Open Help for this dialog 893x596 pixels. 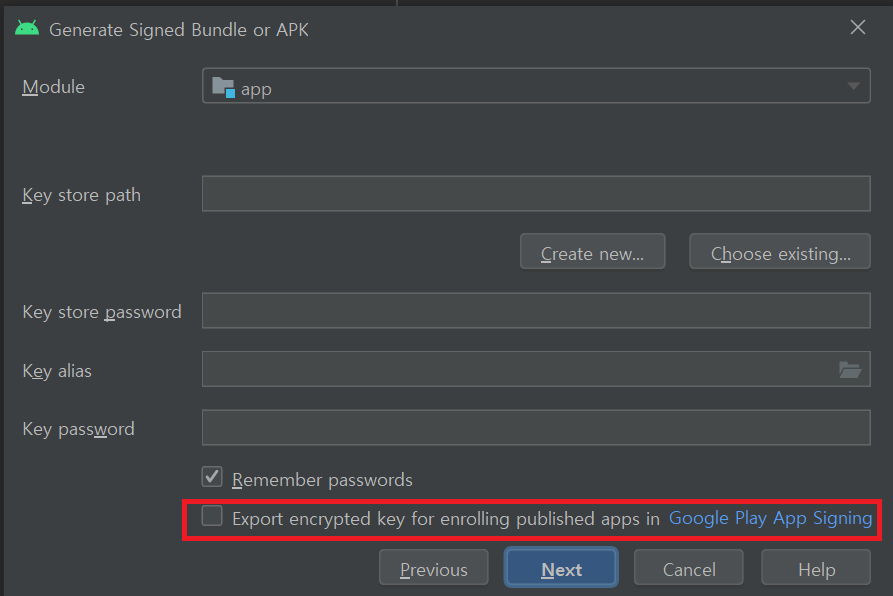click(x=816, y=569)
